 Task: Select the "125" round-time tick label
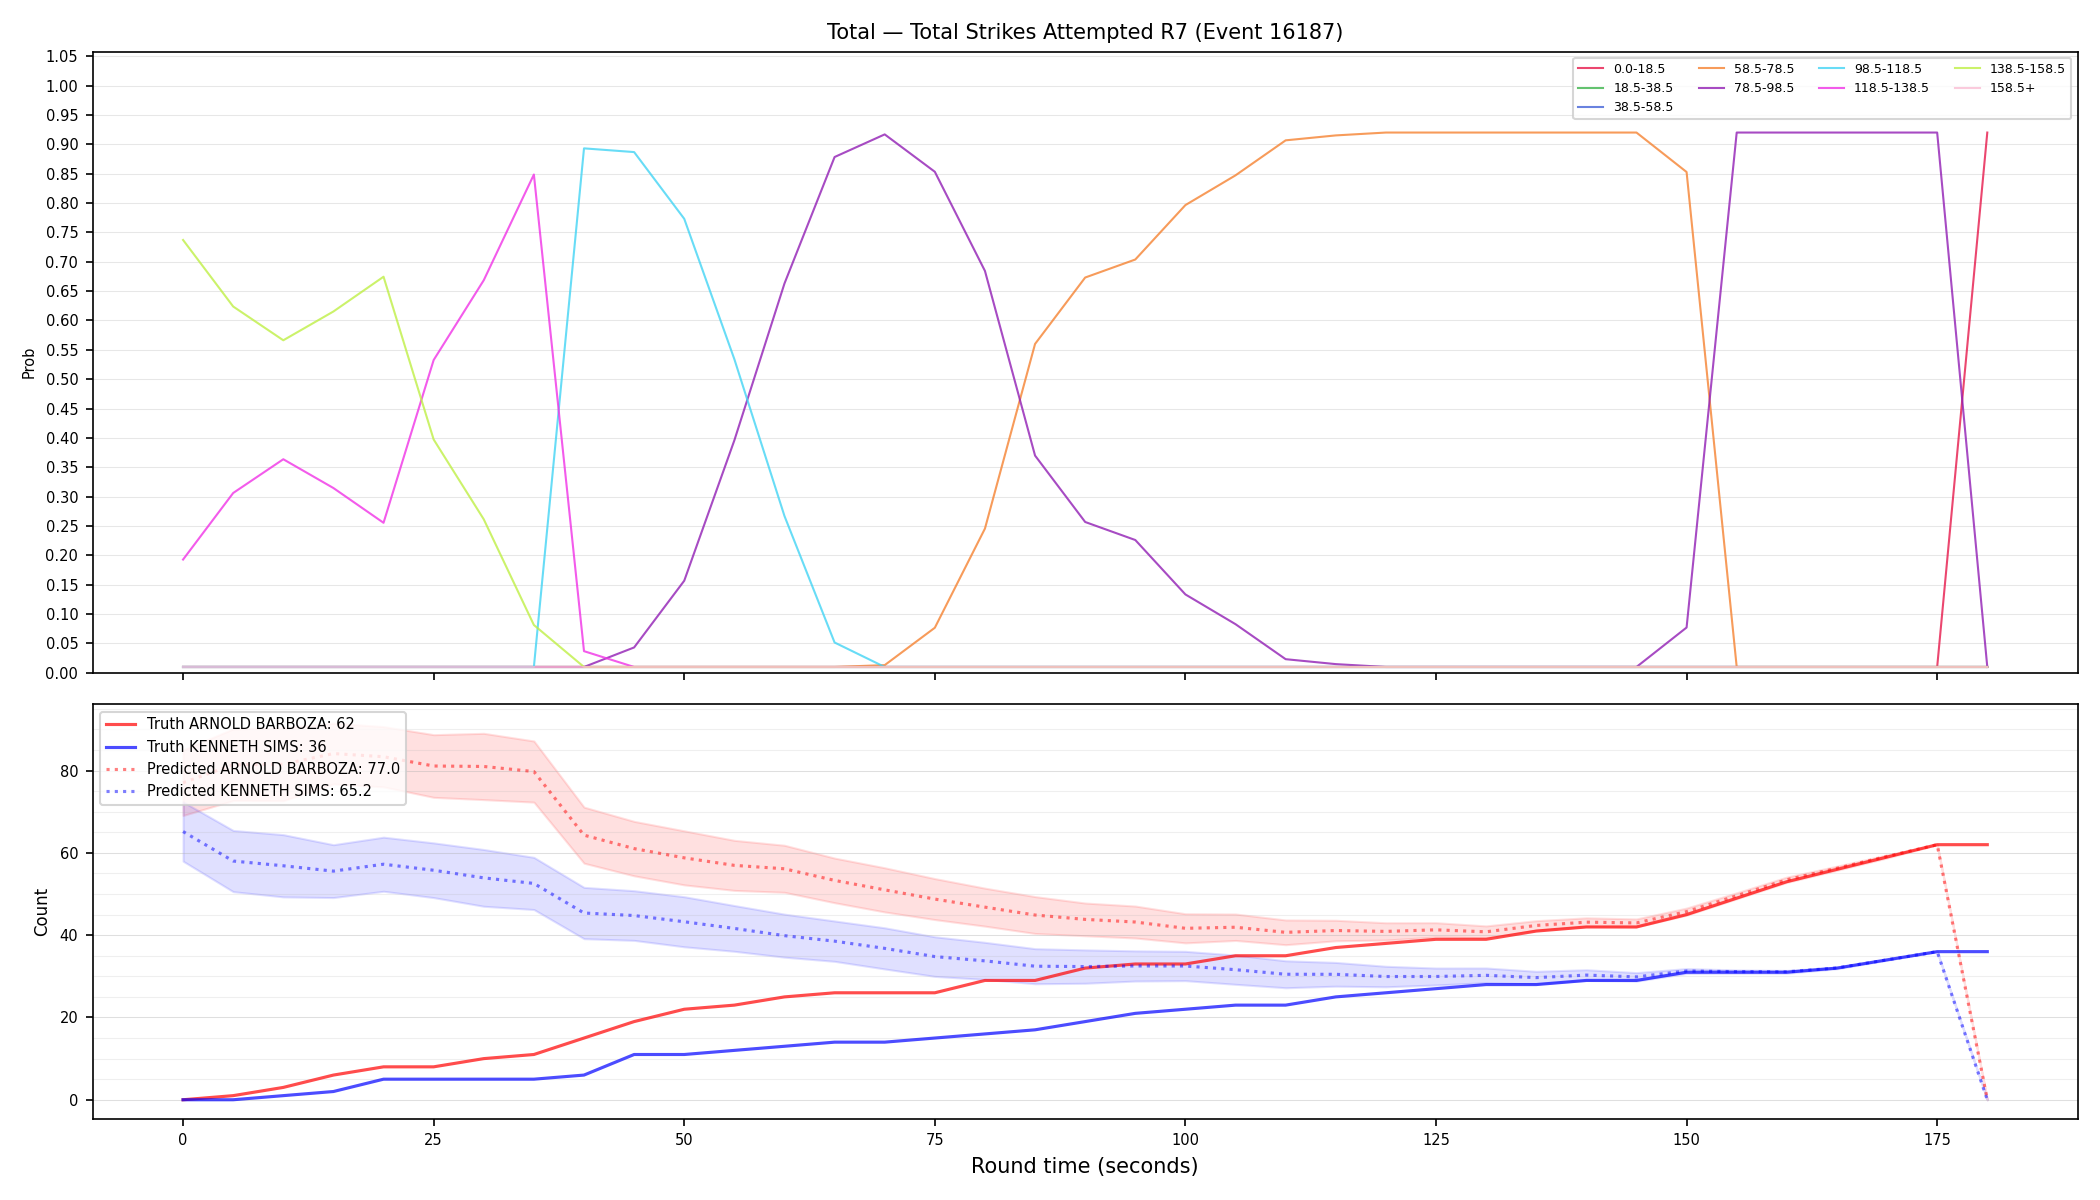pyautogui.click(x=1435, y=1139)
